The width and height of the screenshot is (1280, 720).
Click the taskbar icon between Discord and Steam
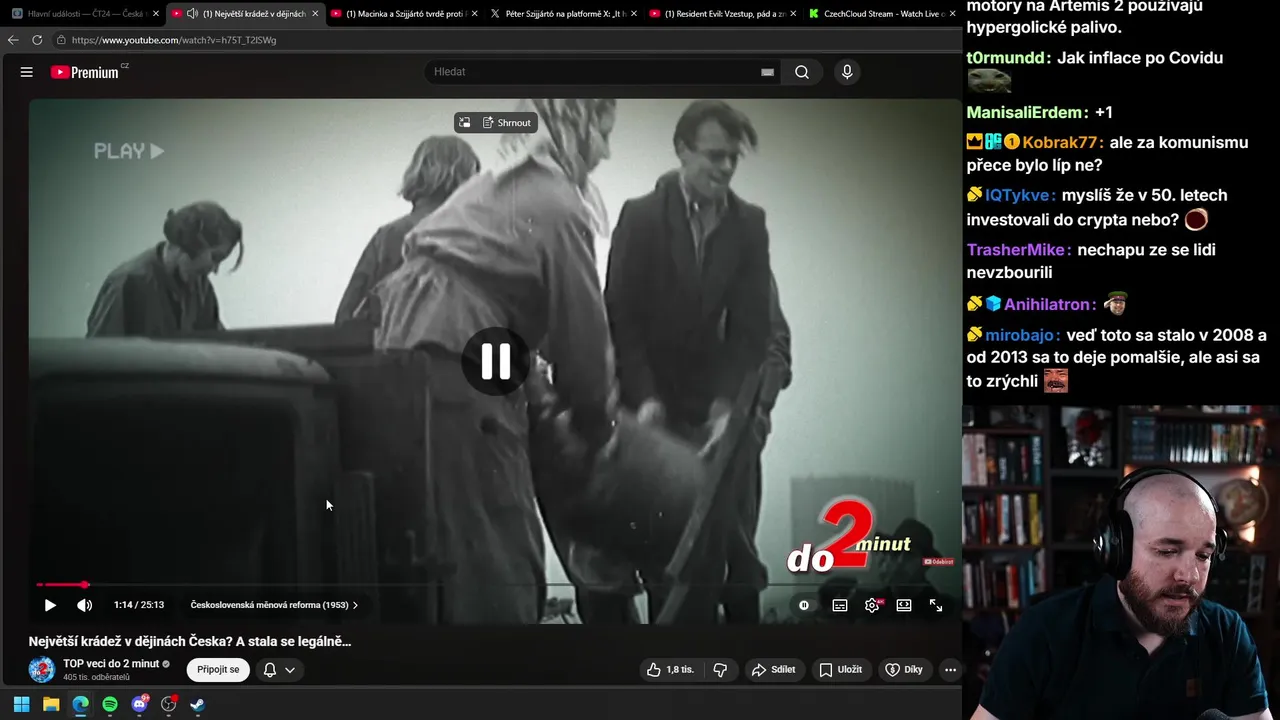tap(169, 704)
